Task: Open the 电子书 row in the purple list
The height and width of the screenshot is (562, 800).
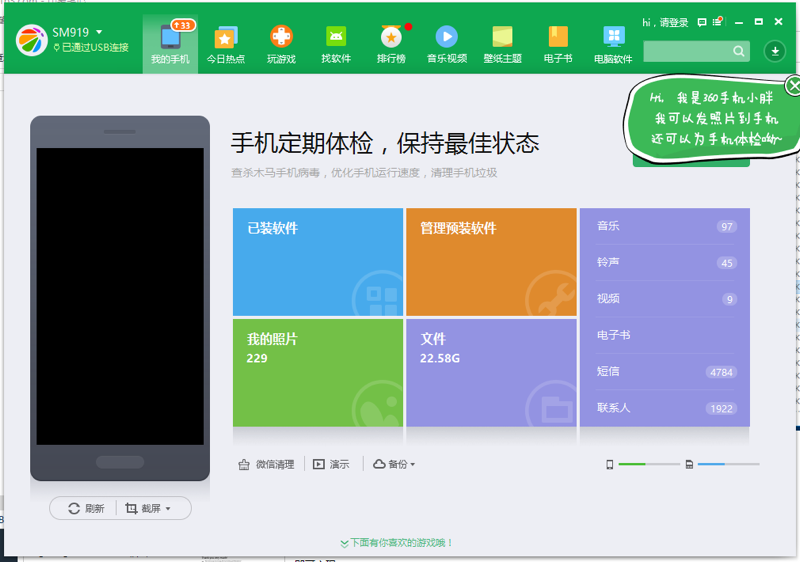Action: (665, 335)
